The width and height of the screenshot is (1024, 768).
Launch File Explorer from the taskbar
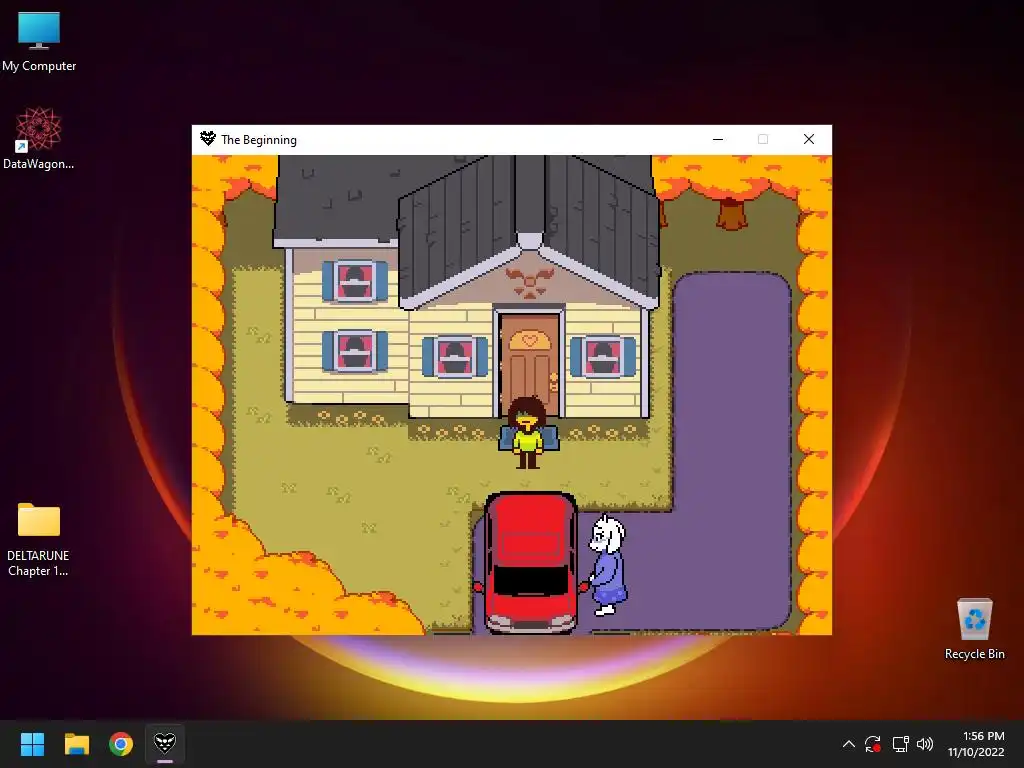(76, 744)
